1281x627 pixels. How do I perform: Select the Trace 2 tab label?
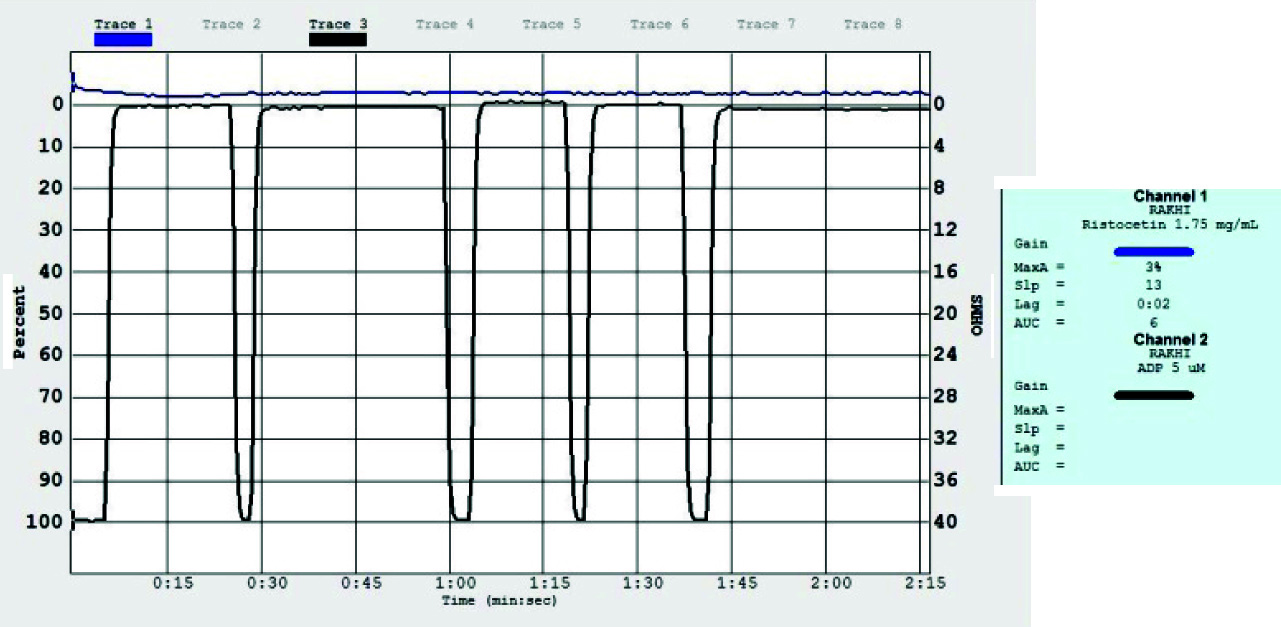231,24
